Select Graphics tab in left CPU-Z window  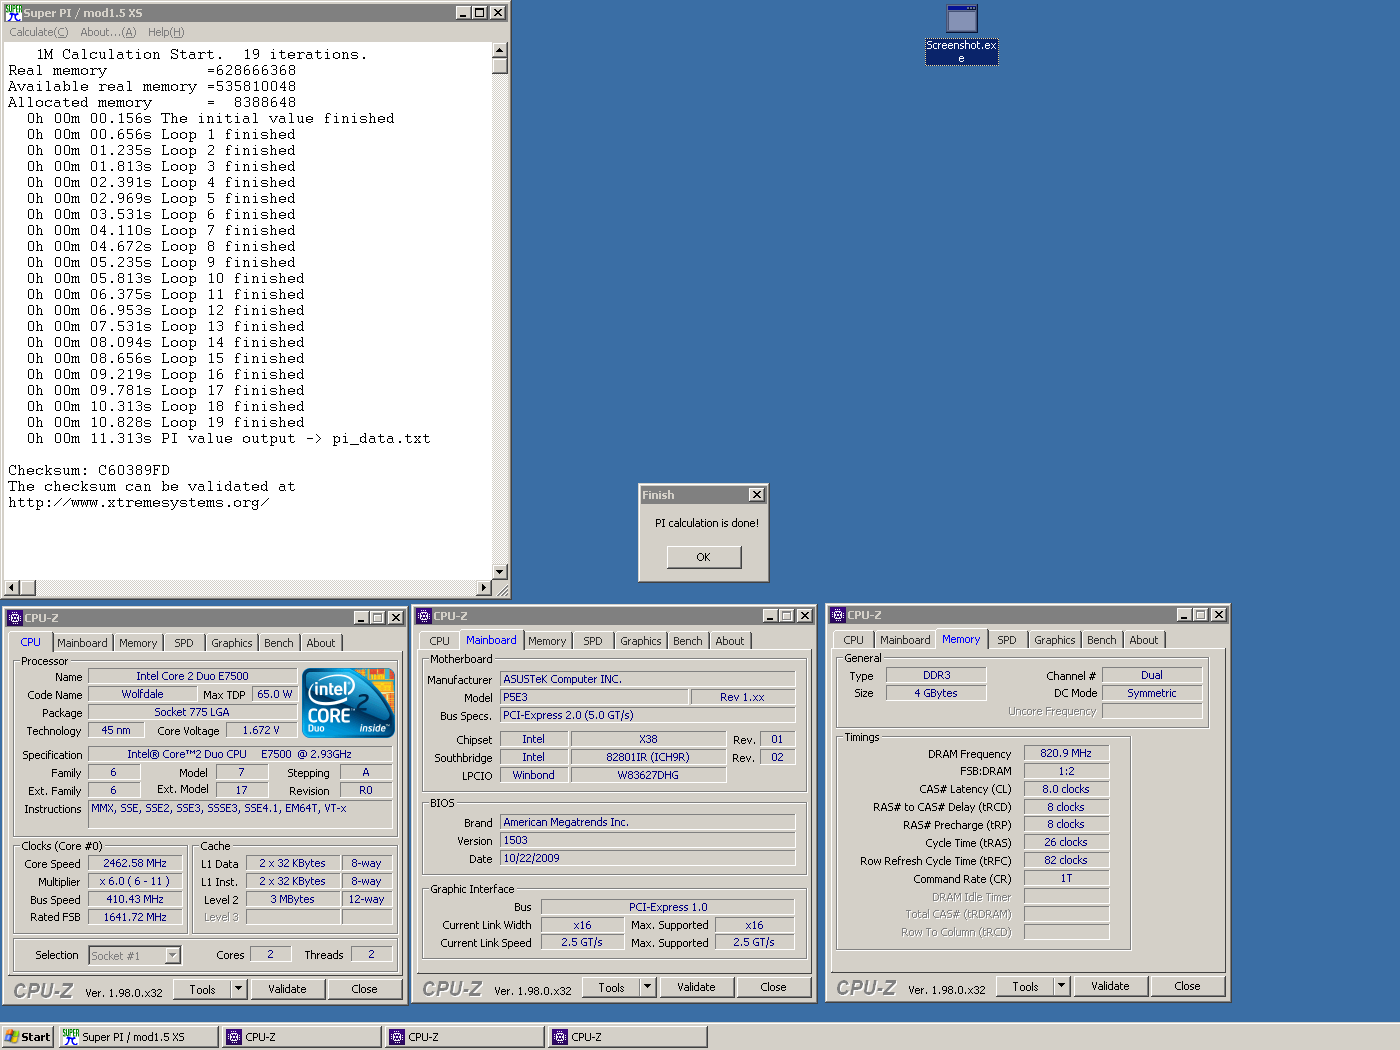(x=232, y=643)
